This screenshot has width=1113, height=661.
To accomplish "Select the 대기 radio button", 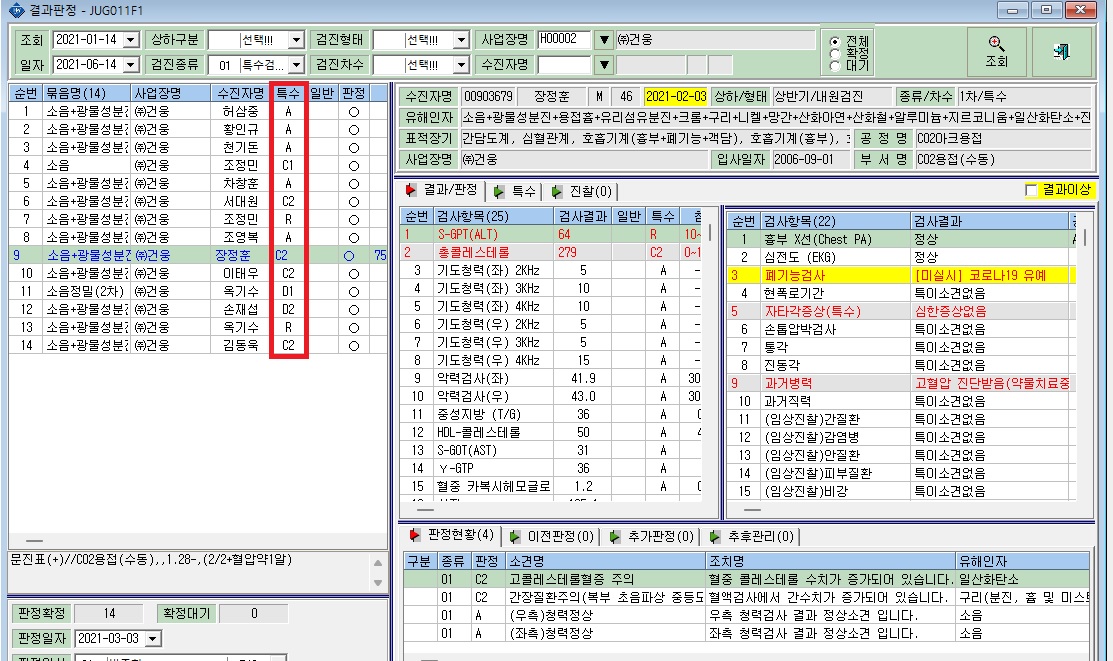I will pos(835,65).
